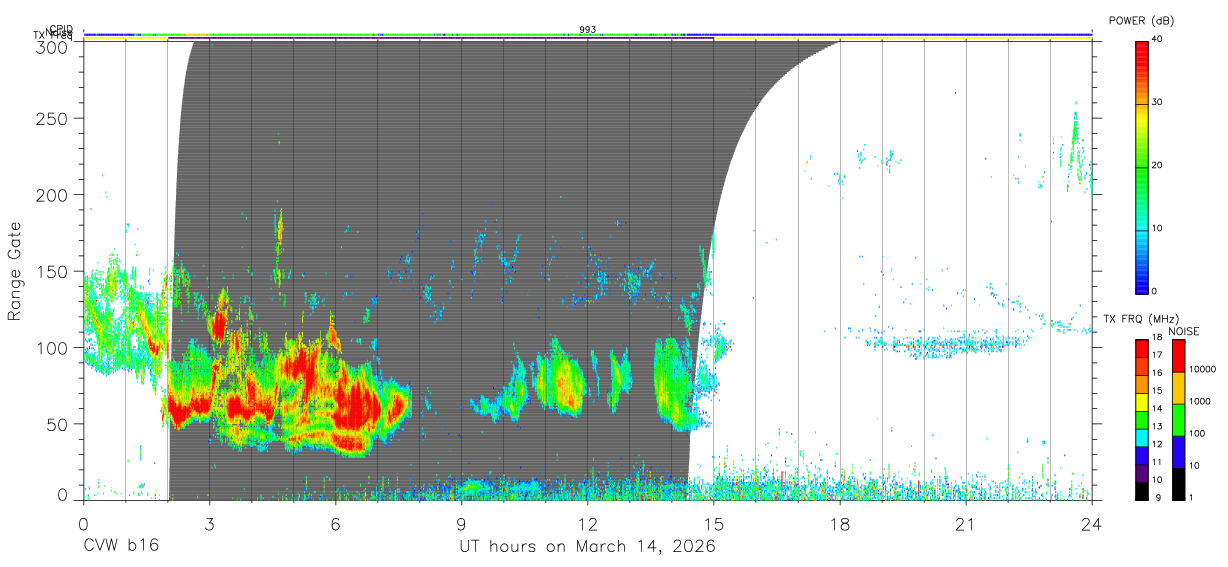Pick the red NOISE swatch above 10000
Viewport: 1228px width, 567px height.
(x=1177, y=356)
